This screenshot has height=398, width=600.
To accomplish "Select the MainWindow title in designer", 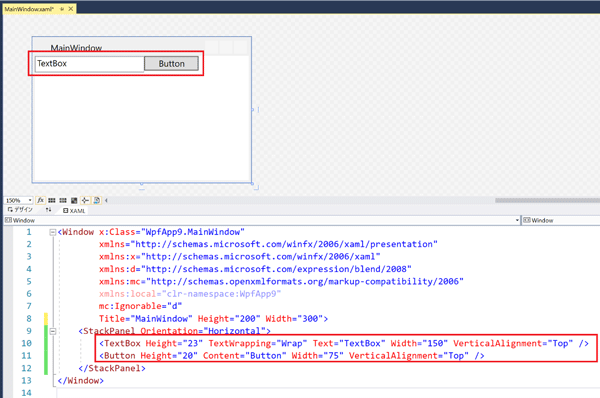I will (x=76, y=48).
